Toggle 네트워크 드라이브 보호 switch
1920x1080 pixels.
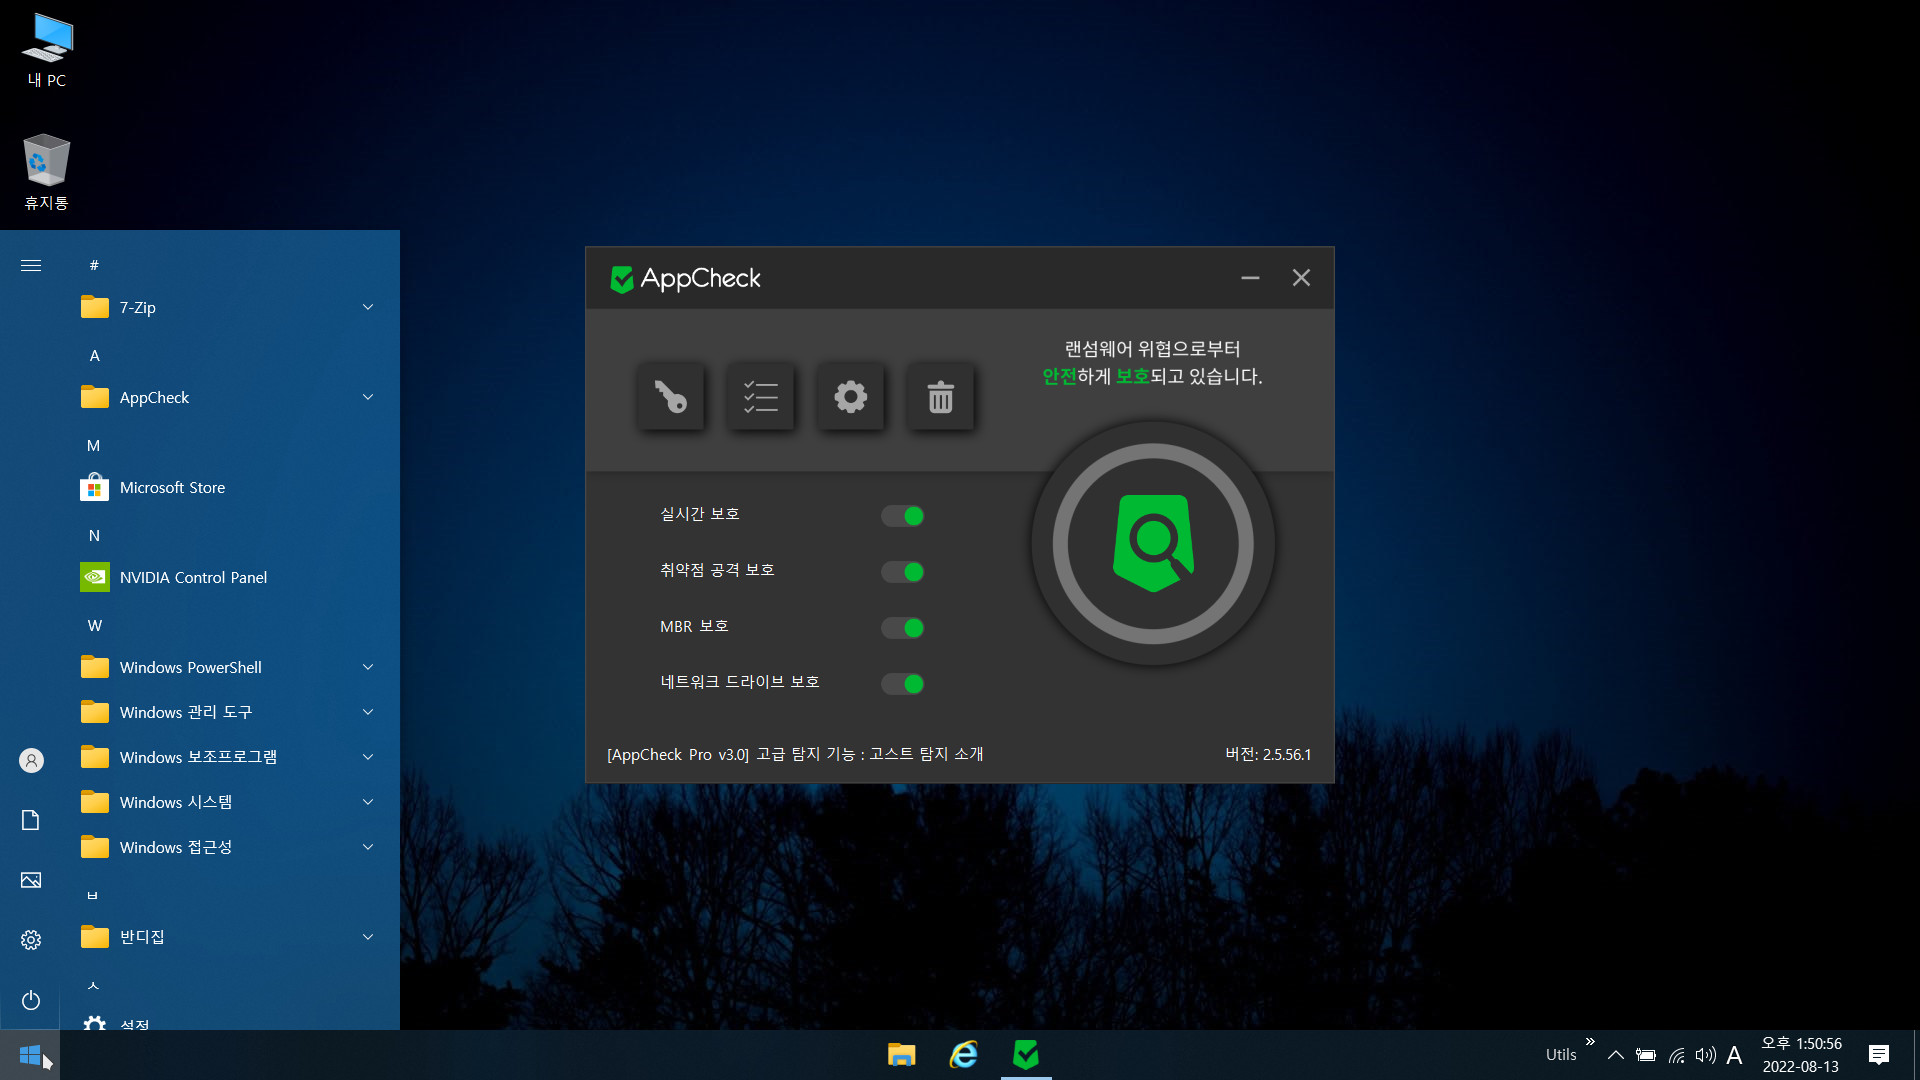point(902,684)
